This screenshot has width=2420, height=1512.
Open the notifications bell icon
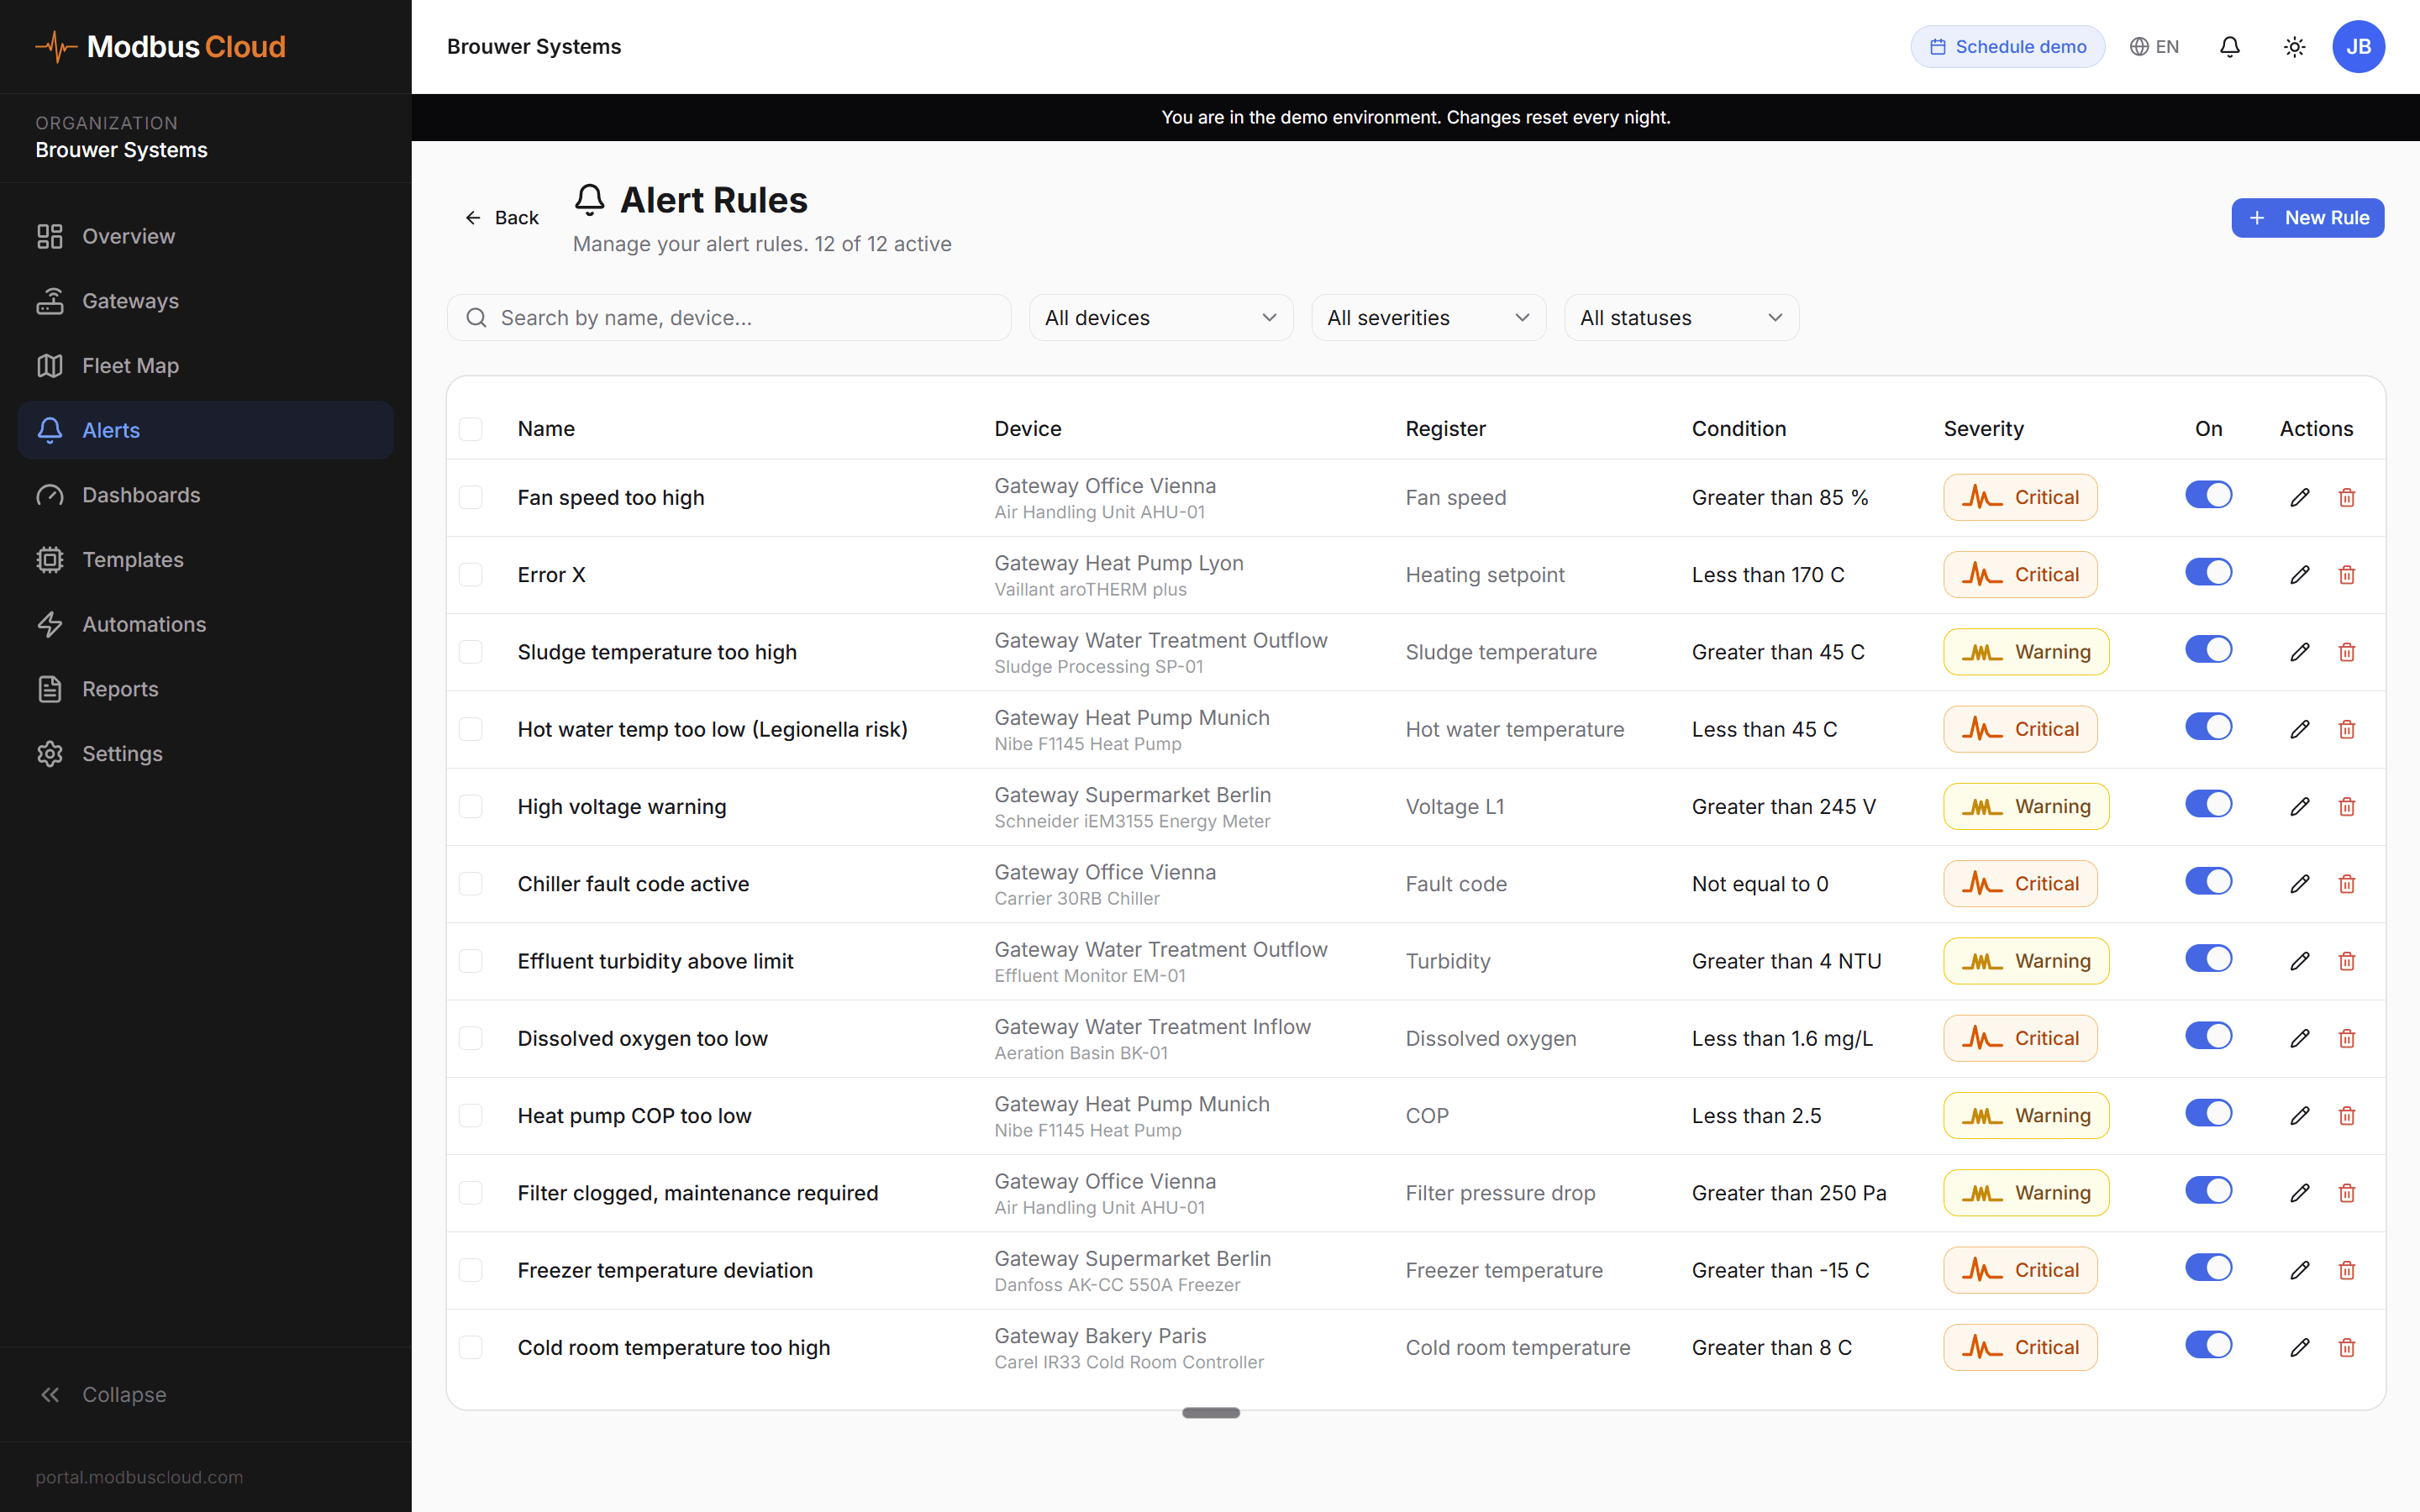point(2229,46)
